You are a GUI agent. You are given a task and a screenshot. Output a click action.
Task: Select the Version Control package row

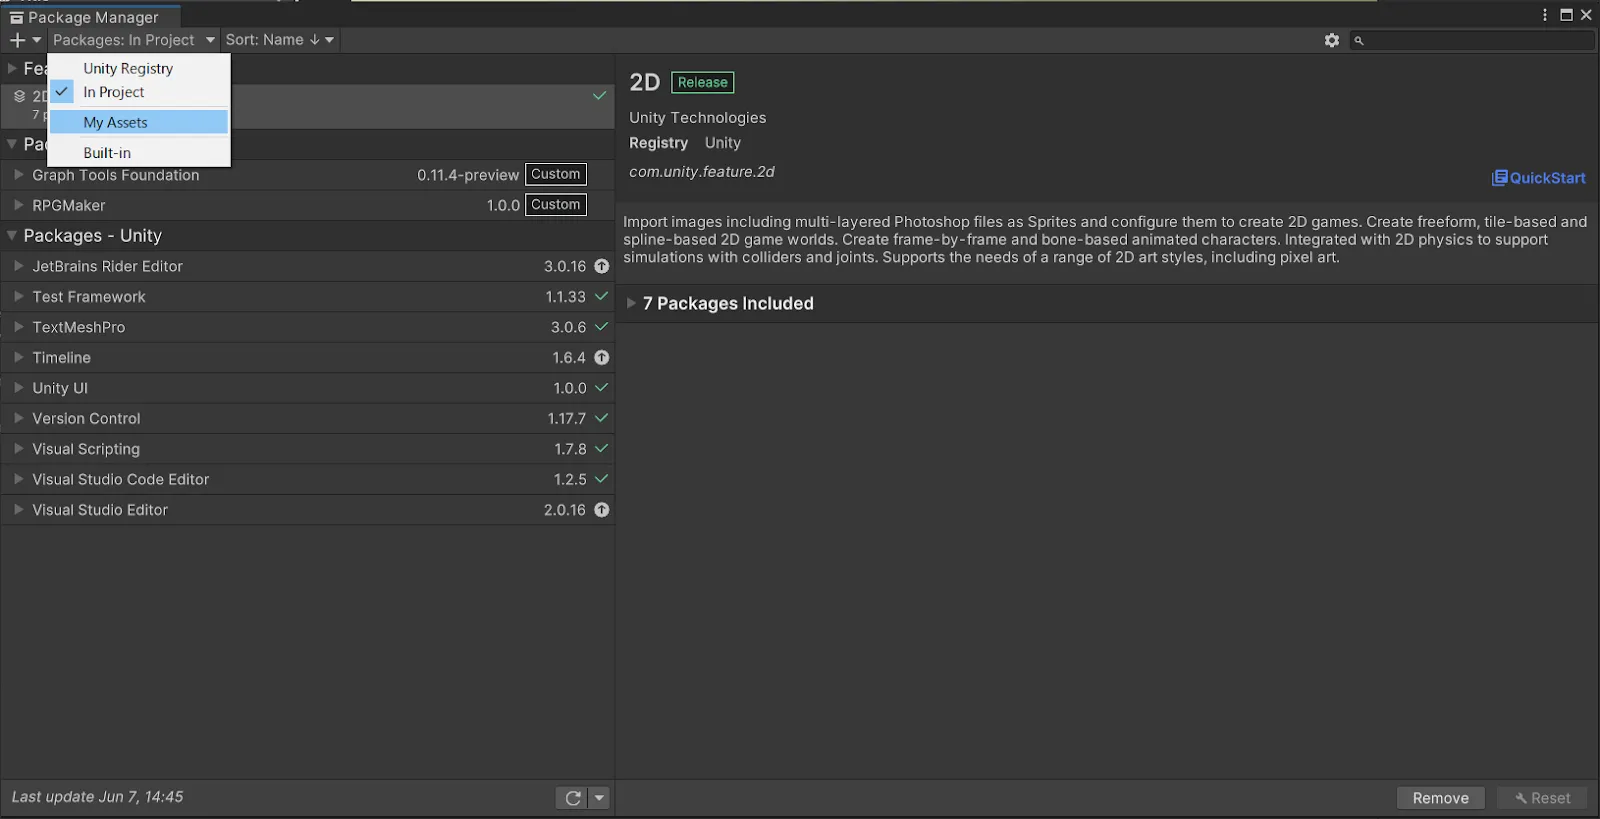pos(307,419)
